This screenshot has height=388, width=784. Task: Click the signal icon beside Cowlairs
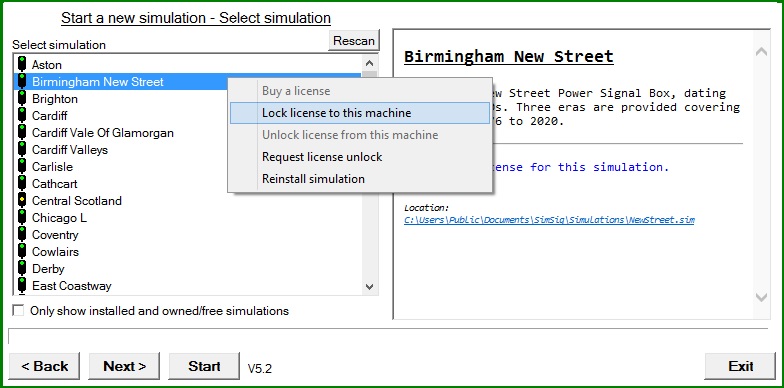tap(22, 252)
